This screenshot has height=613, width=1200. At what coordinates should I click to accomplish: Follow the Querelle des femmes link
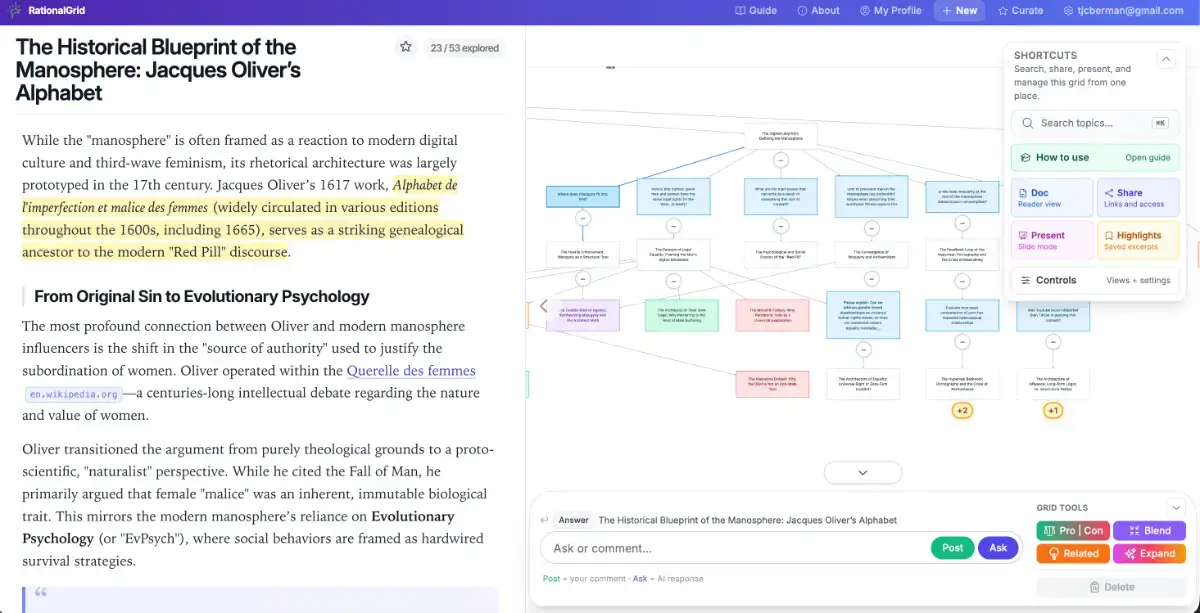[411, 370]
